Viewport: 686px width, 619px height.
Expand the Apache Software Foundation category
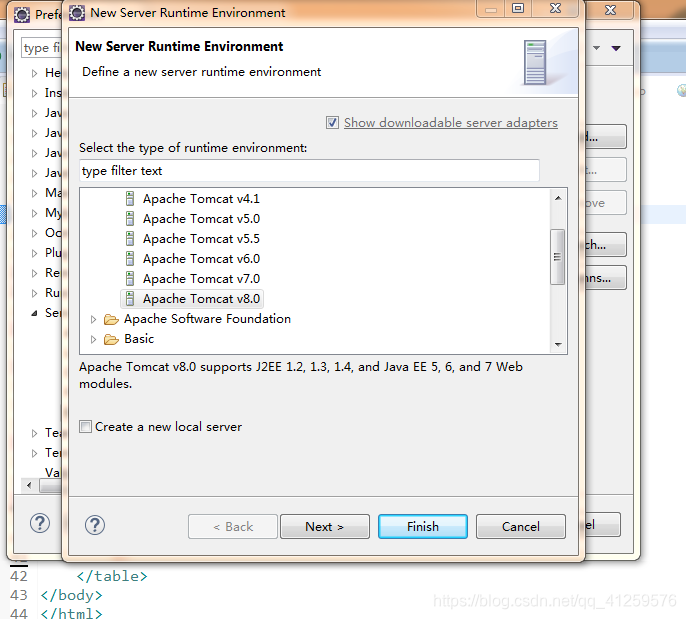click(x=93, y=320)
